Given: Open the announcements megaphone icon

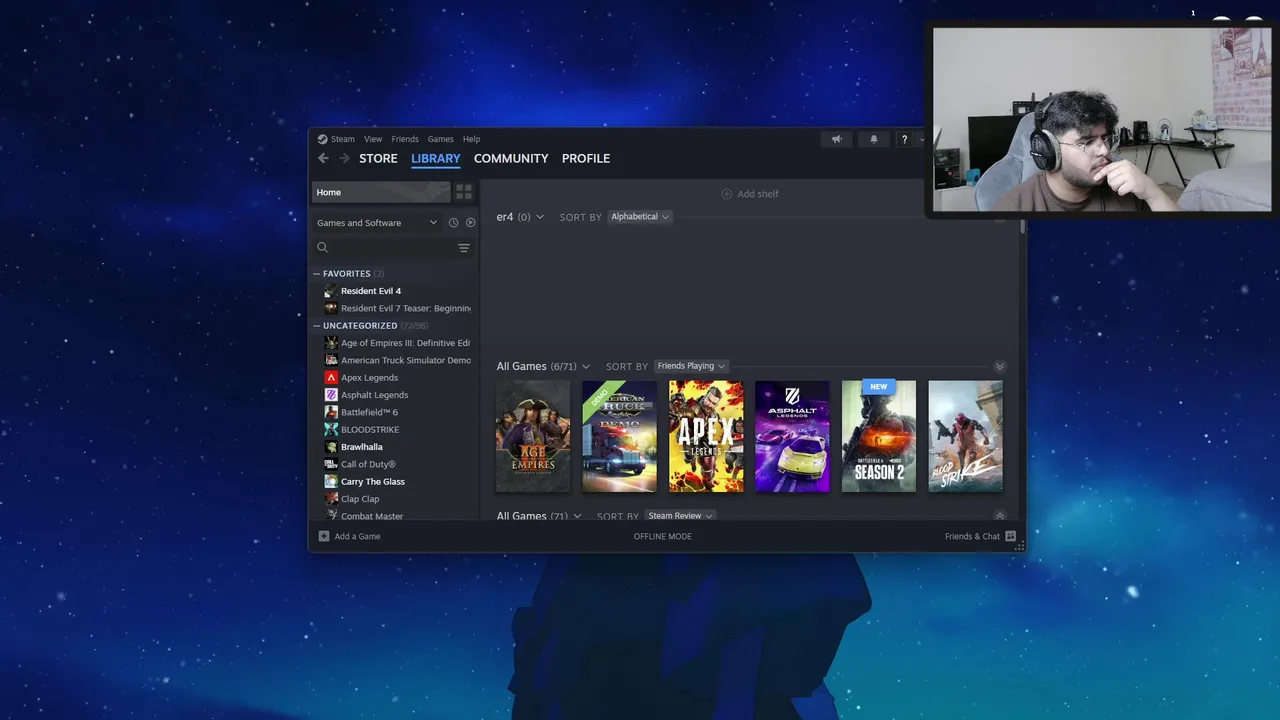Looking at the screenshot, I should click(x=837, y=139).
